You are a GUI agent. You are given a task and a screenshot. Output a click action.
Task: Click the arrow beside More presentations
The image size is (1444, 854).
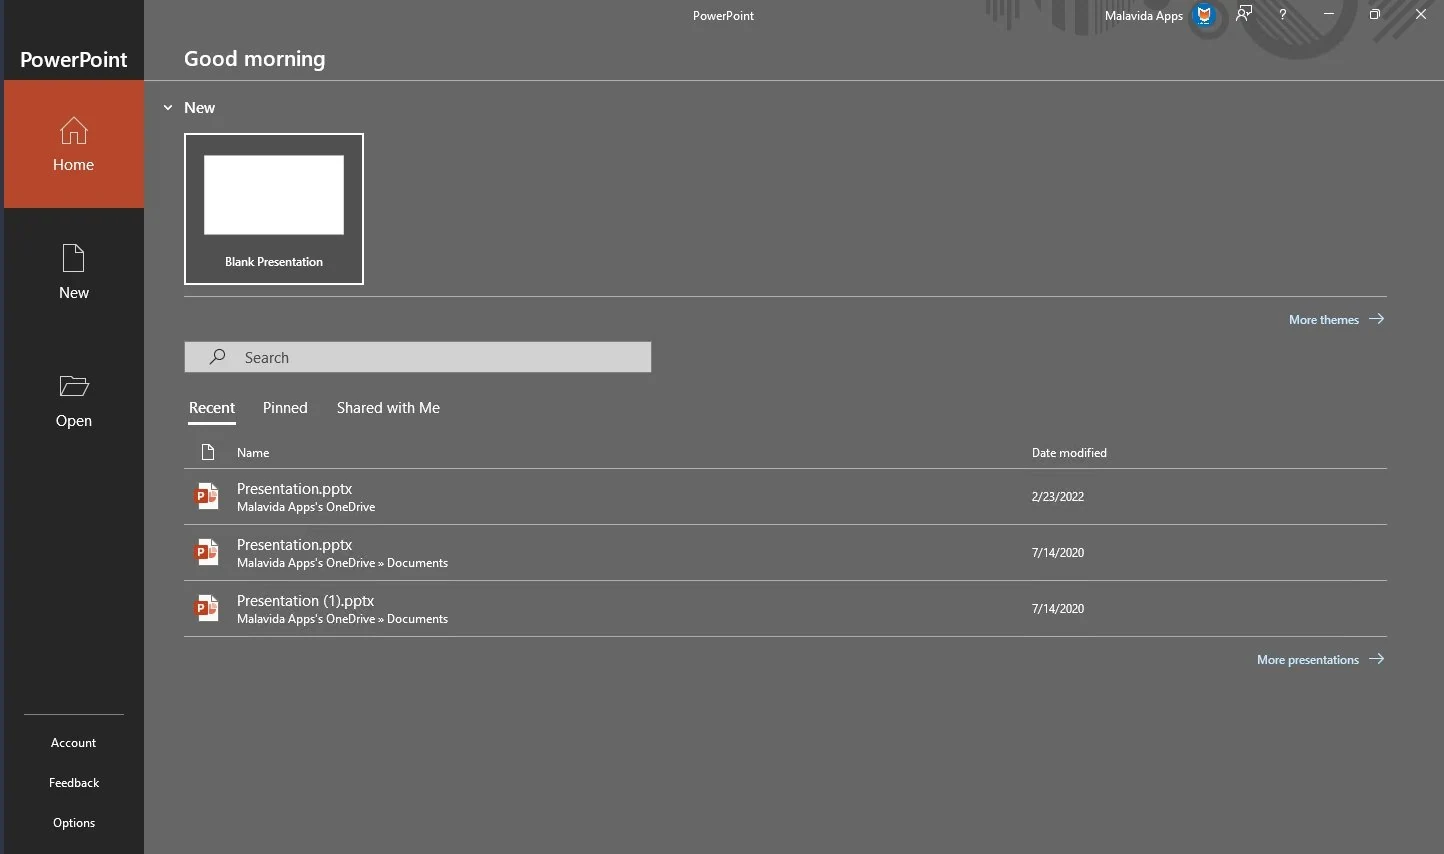point(1377,659)
